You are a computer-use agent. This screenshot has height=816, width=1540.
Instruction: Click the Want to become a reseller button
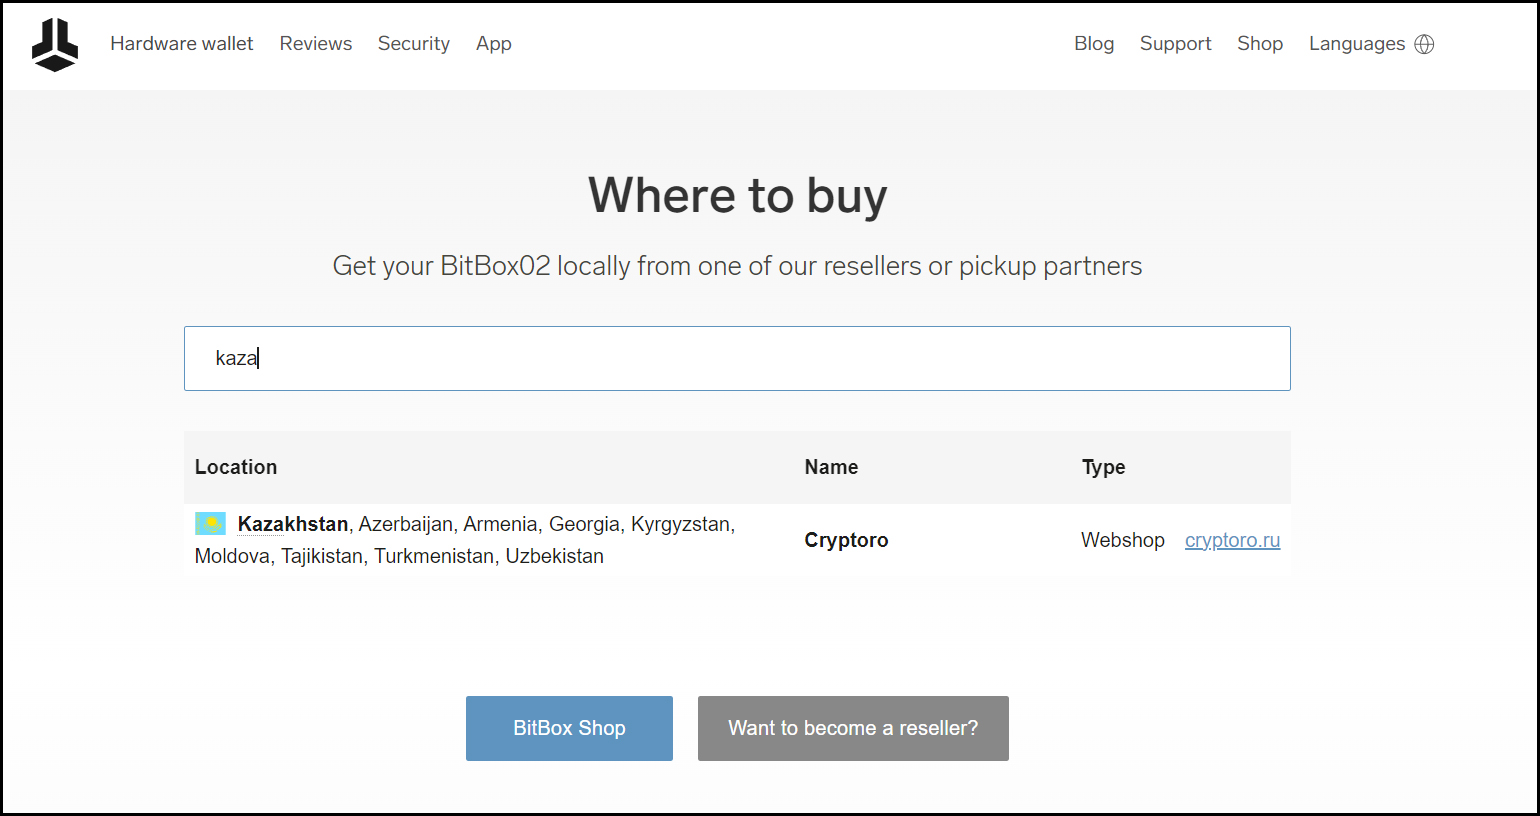[x=852, y=728]
